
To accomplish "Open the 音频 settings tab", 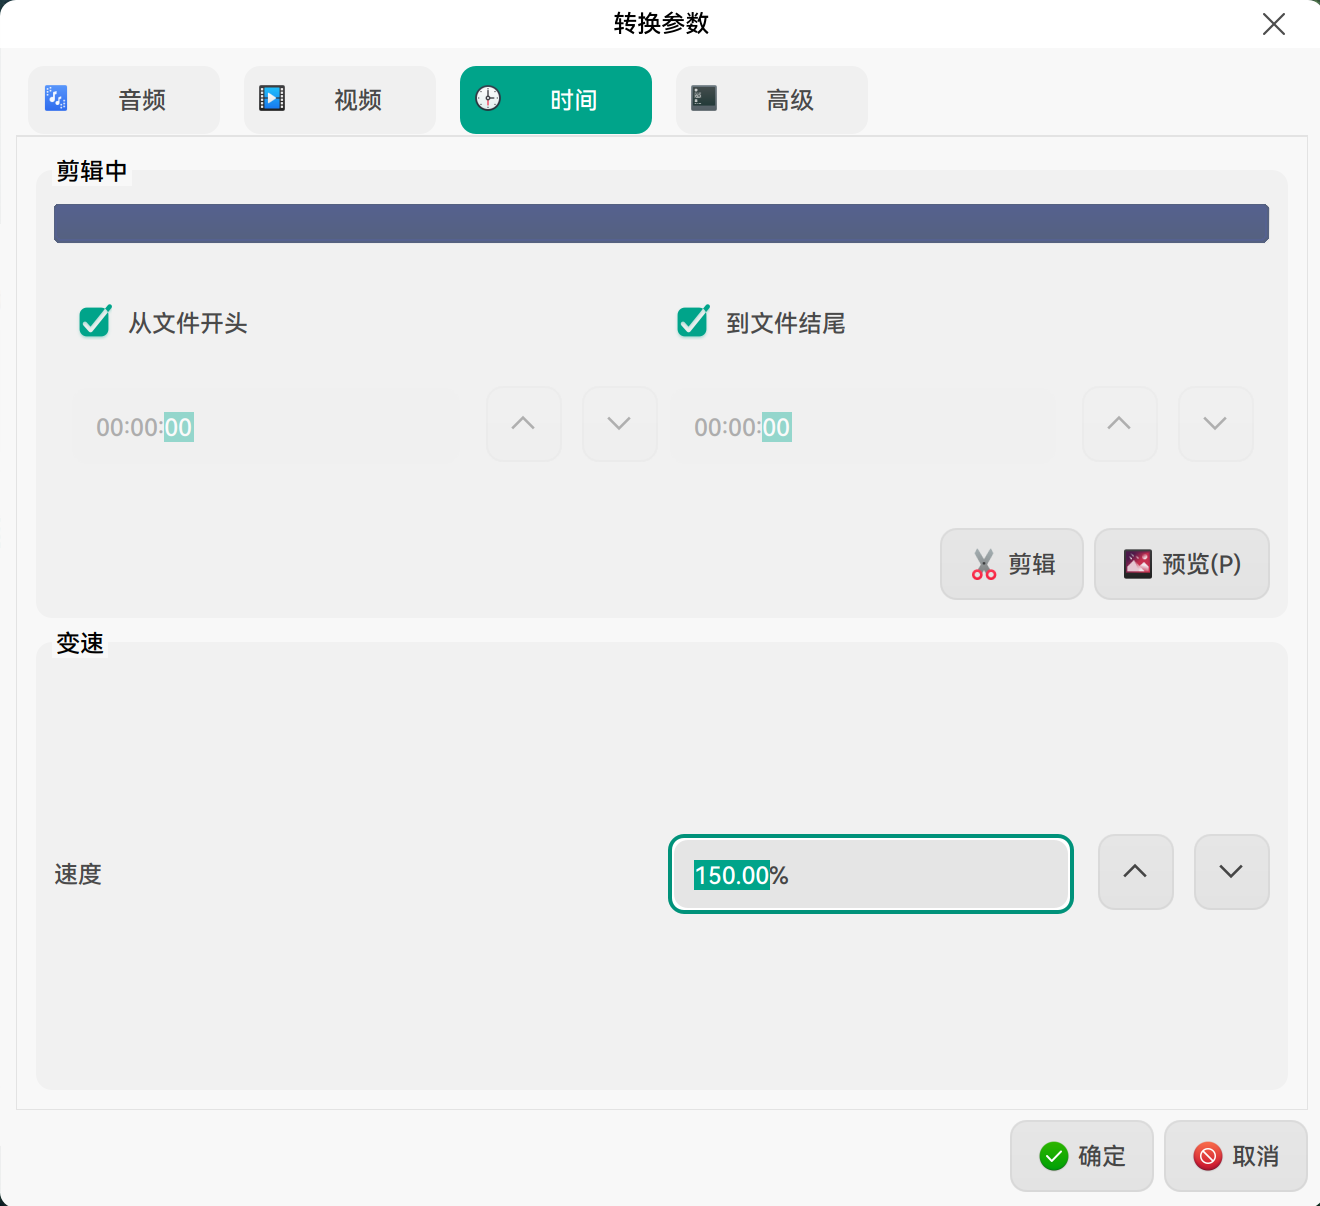I will pos(123,99).
